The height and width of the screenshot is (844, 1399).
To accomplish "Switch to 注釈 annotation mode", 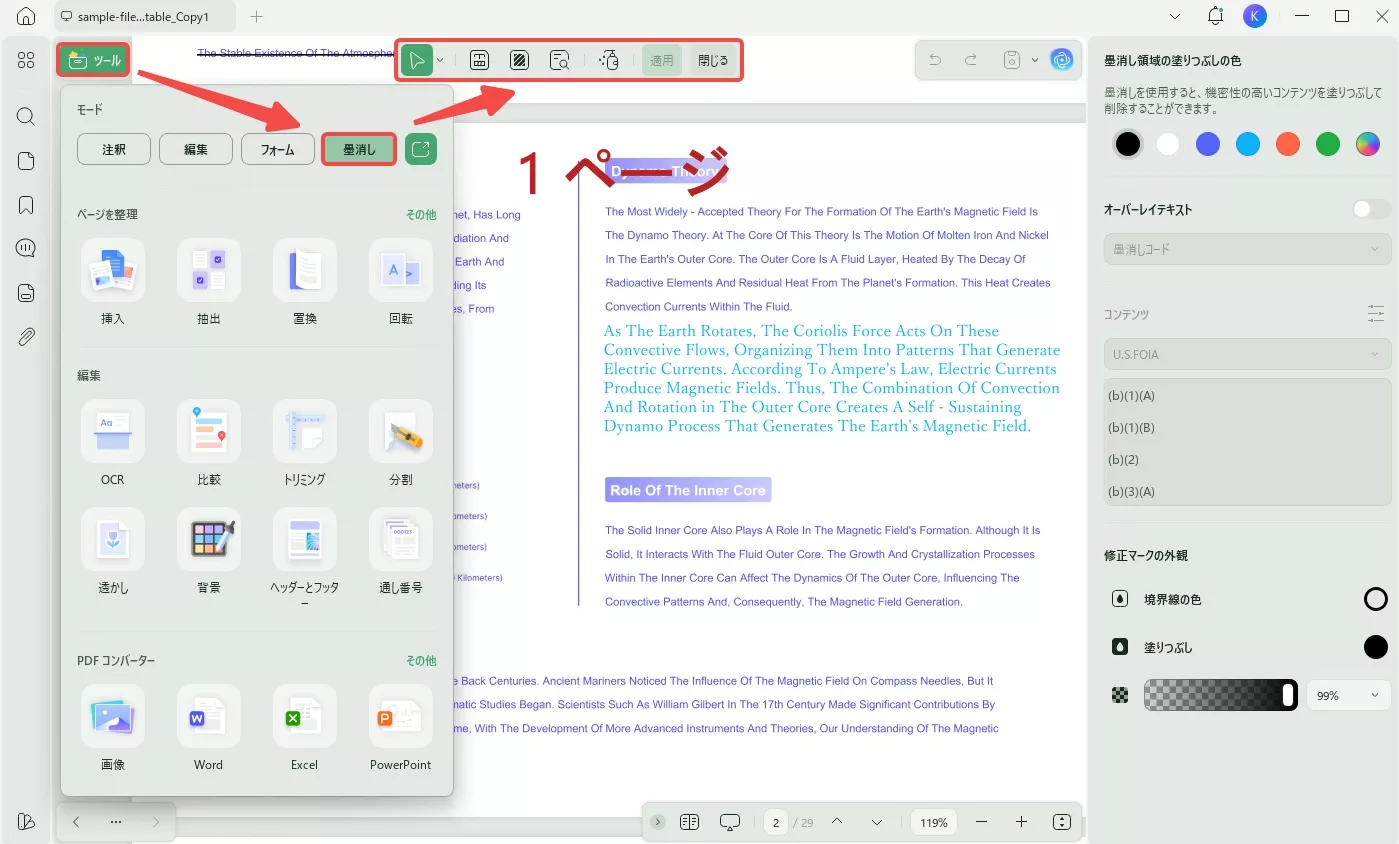I will click(114, 149).
